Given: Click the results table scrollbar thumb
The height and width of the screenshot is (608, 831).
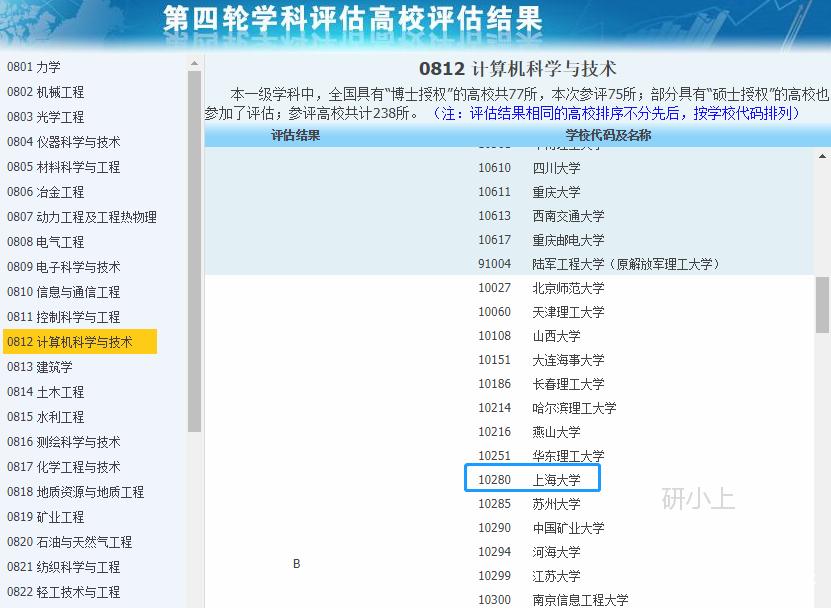Looking at the screenshot, I should [822, 304].
